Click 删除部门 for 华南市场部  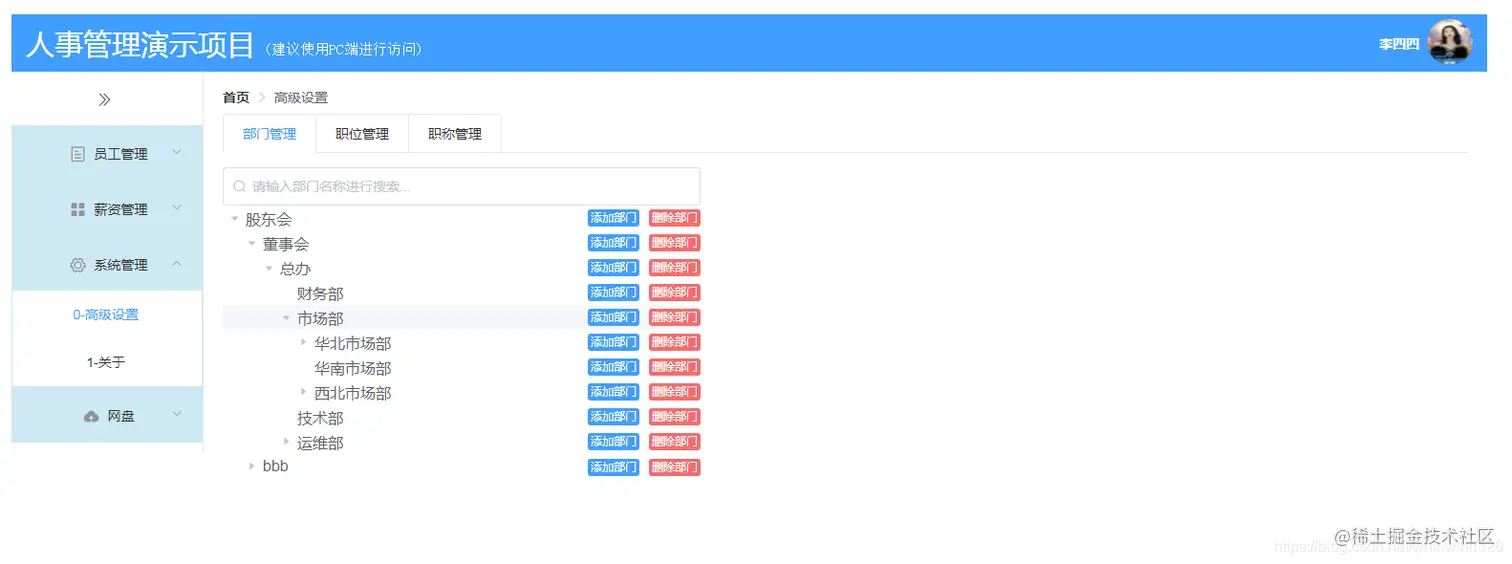(674, 367)
